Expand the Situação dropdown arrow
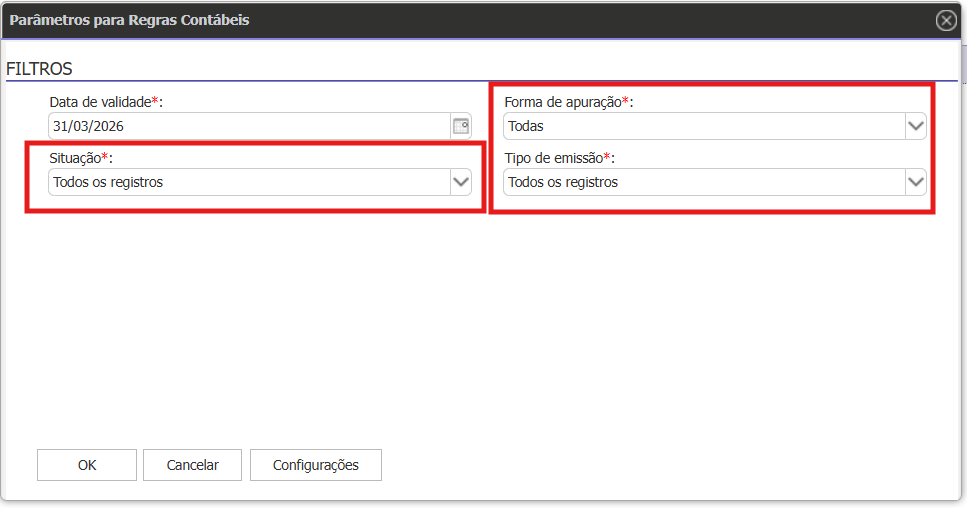Screen dimensions: 967x508 (460, 182)
